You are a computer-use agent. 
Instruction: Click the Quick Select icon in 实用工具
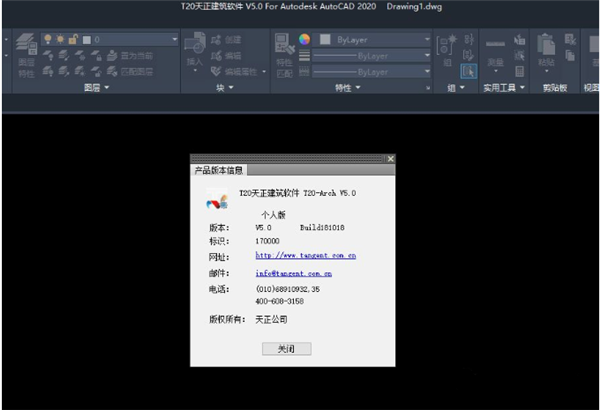pos(519,39)
